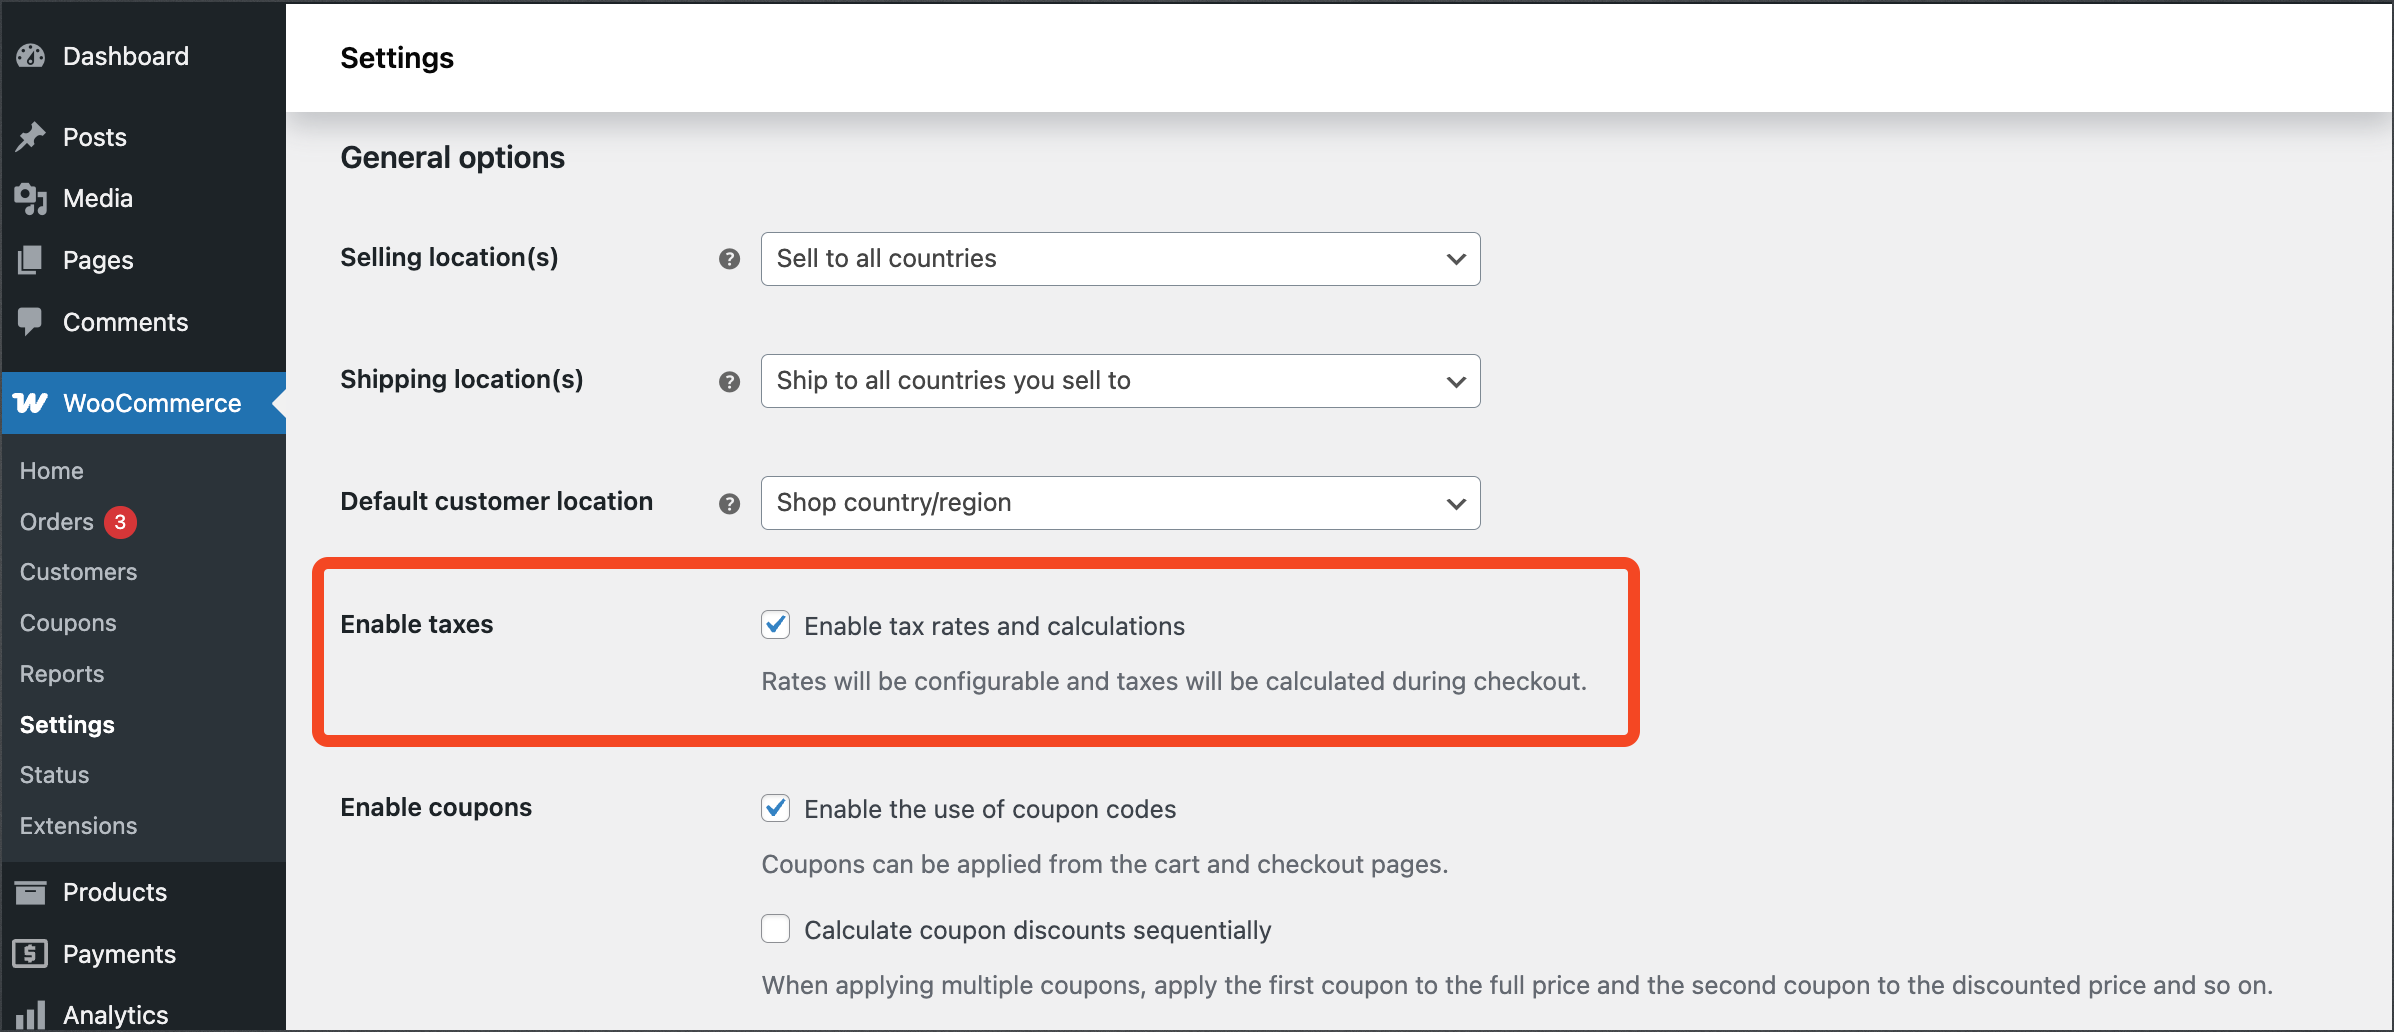Open the Customers link in sidebar
The width and height of the screenshot is (2394, 1032).
(79, 572)
